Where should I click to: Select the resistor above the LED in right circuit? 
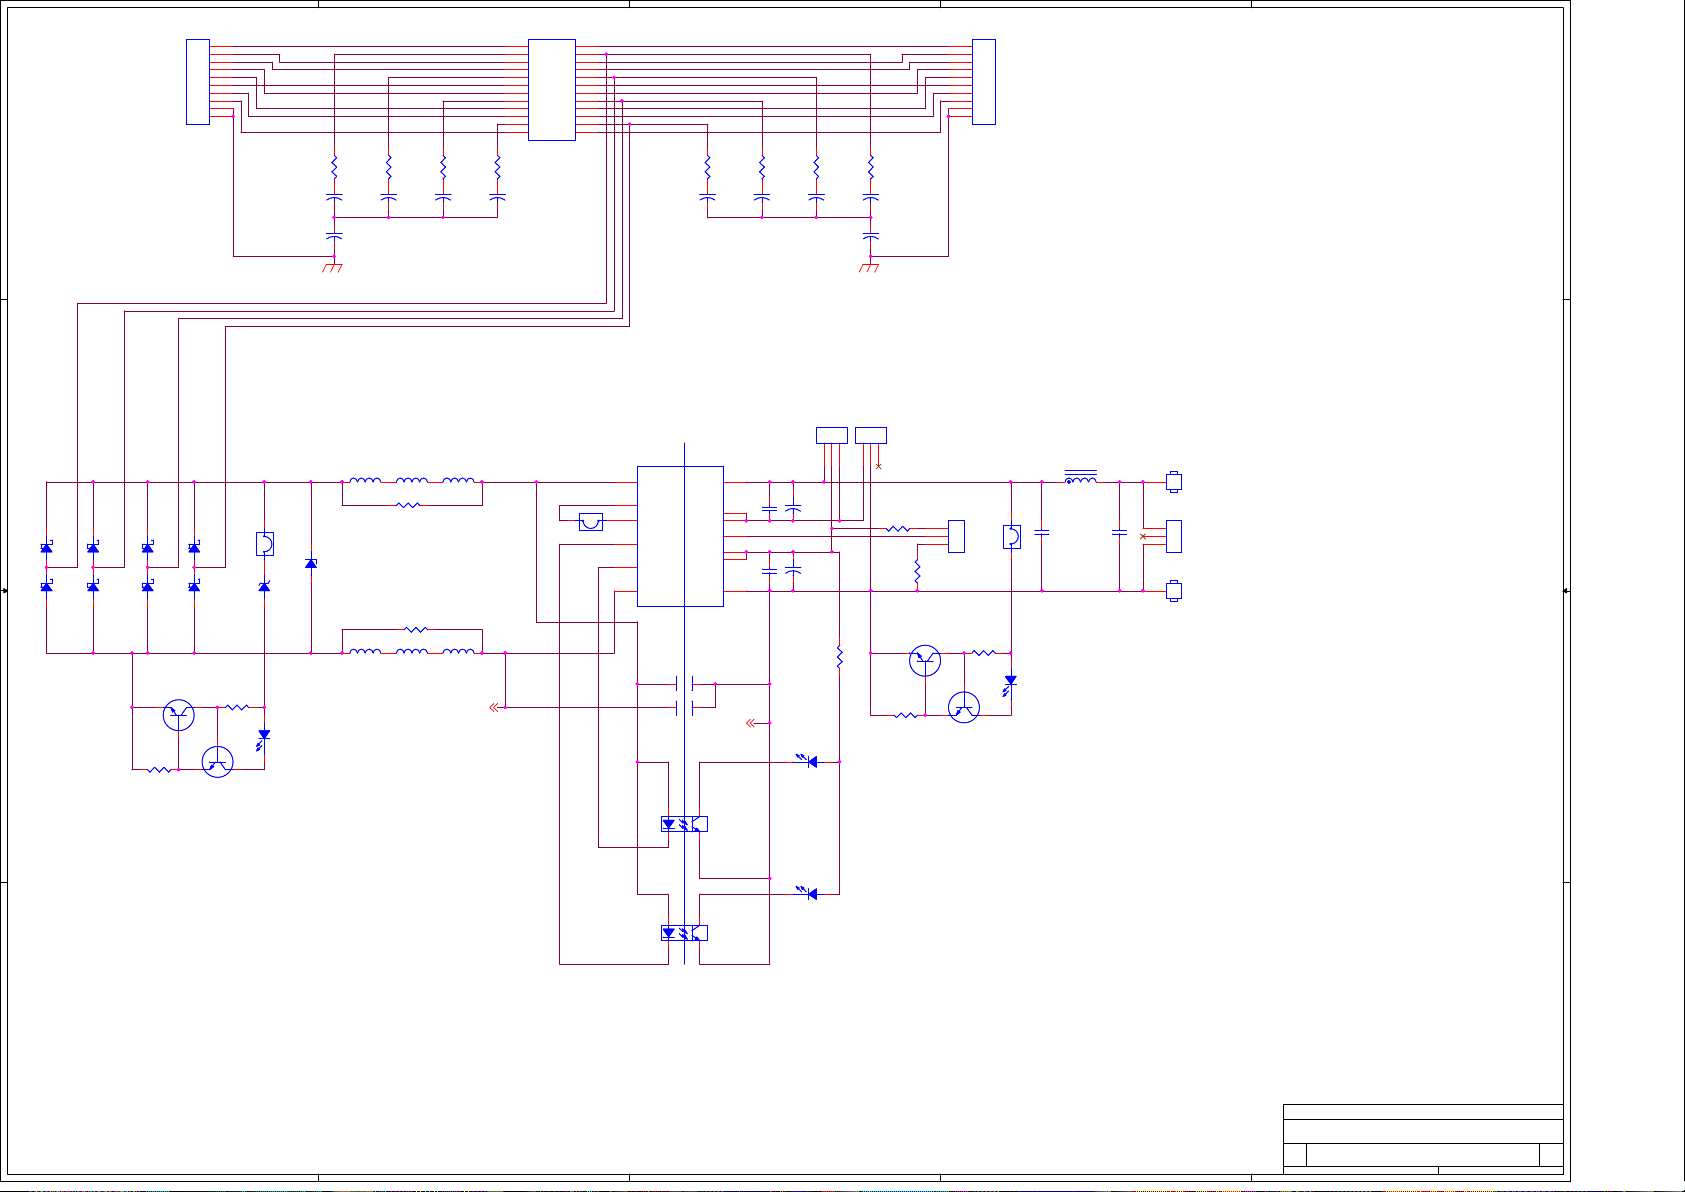pyautogui.click(x=984, y=653)
